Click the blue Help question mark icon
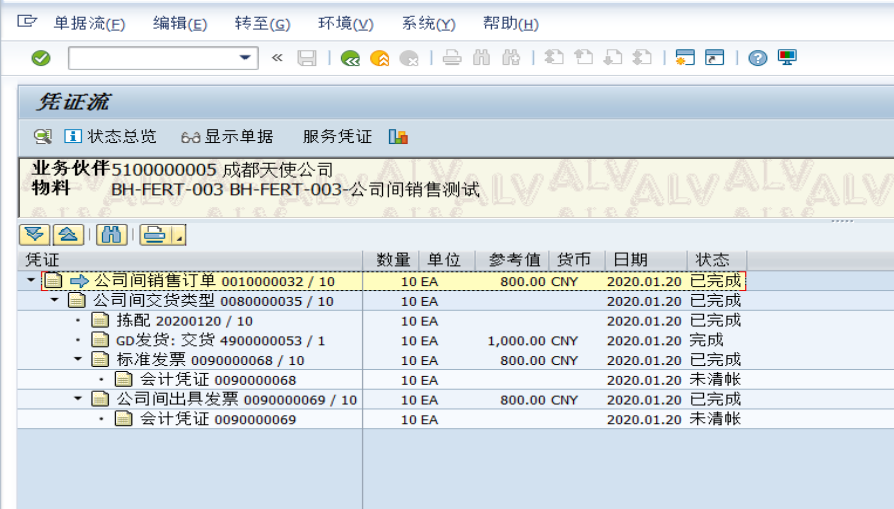 point(758,58)
